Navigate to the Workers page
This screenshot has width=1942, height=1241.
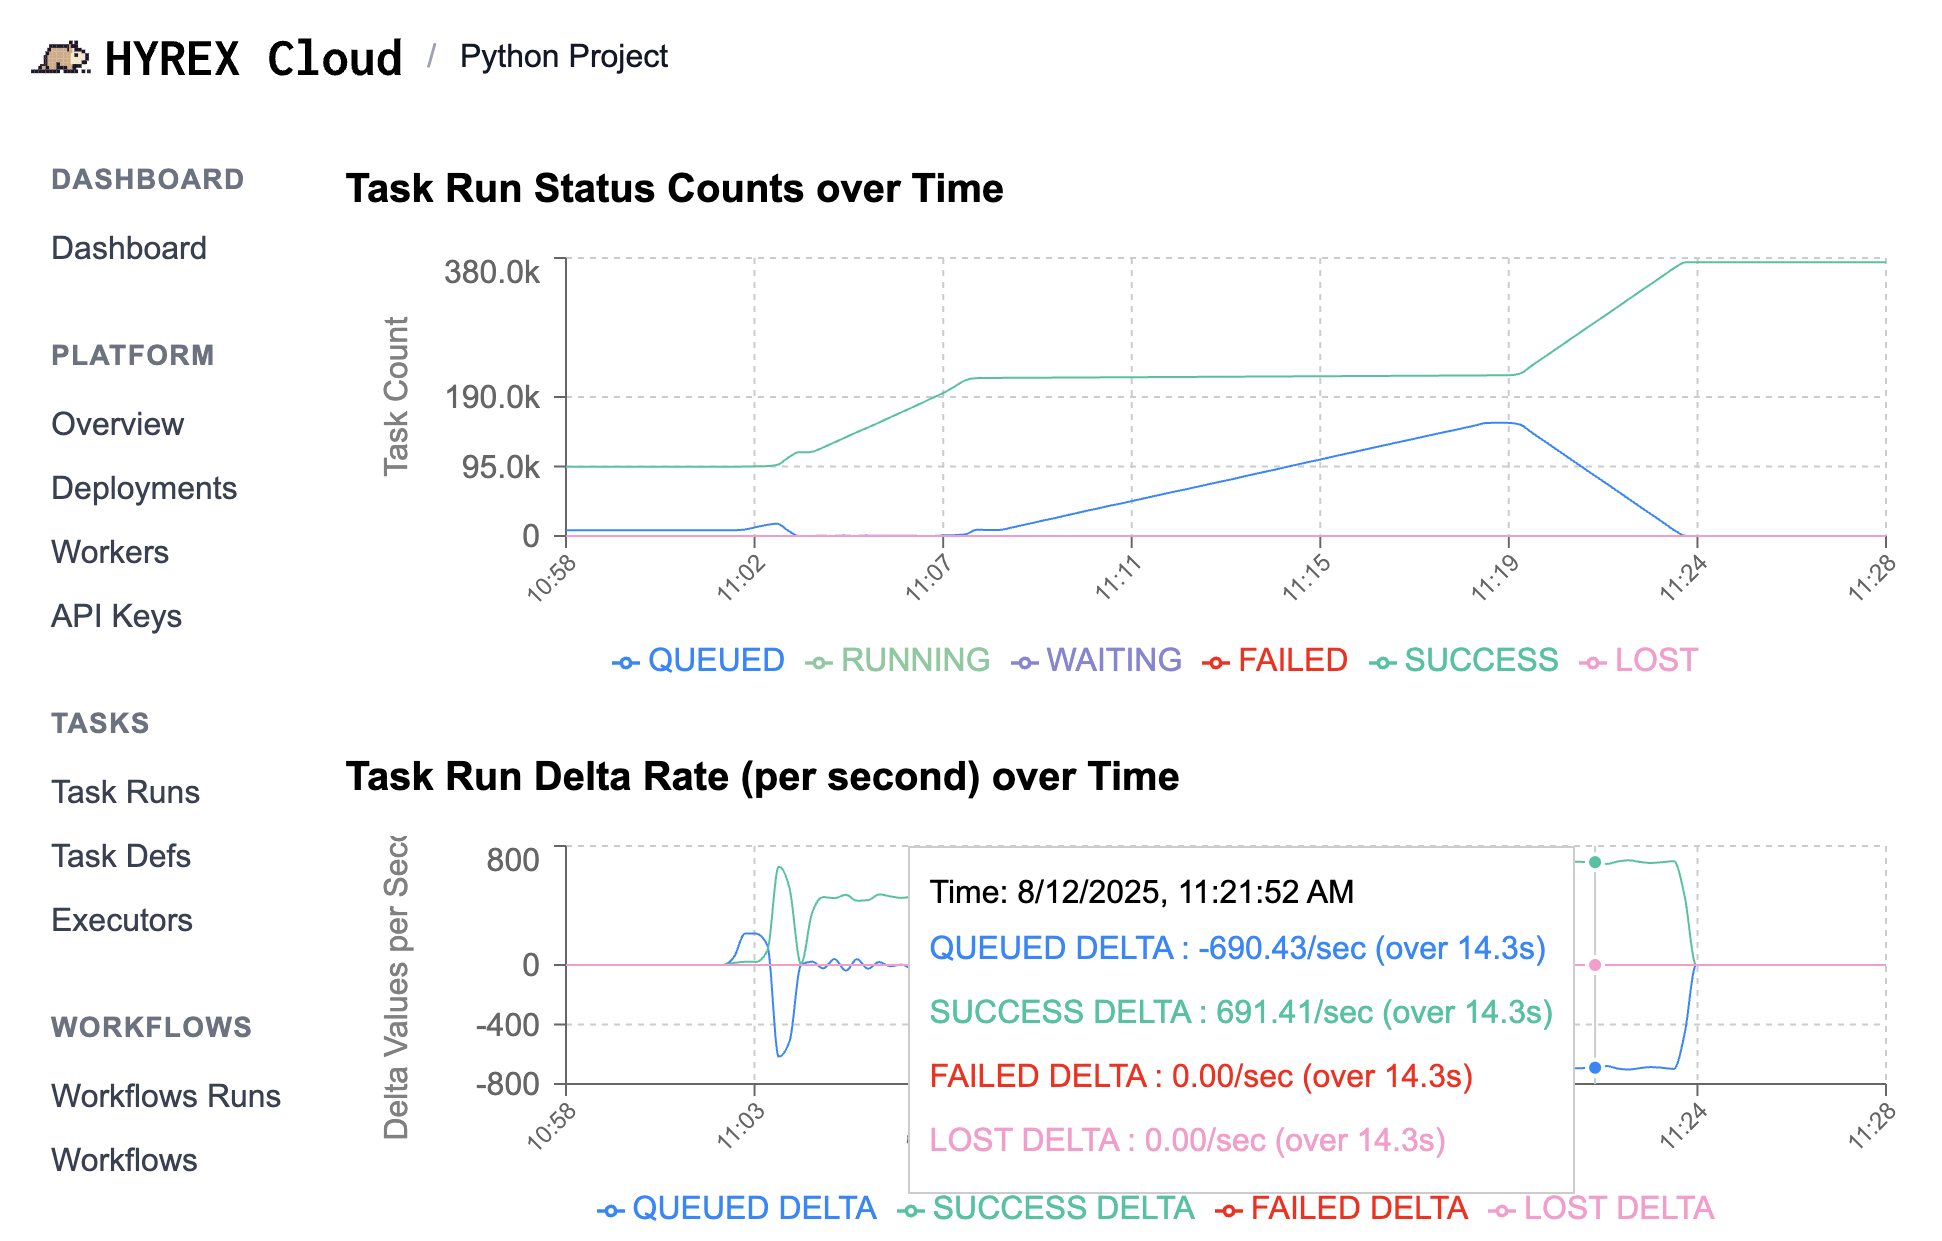click(110, 552)
